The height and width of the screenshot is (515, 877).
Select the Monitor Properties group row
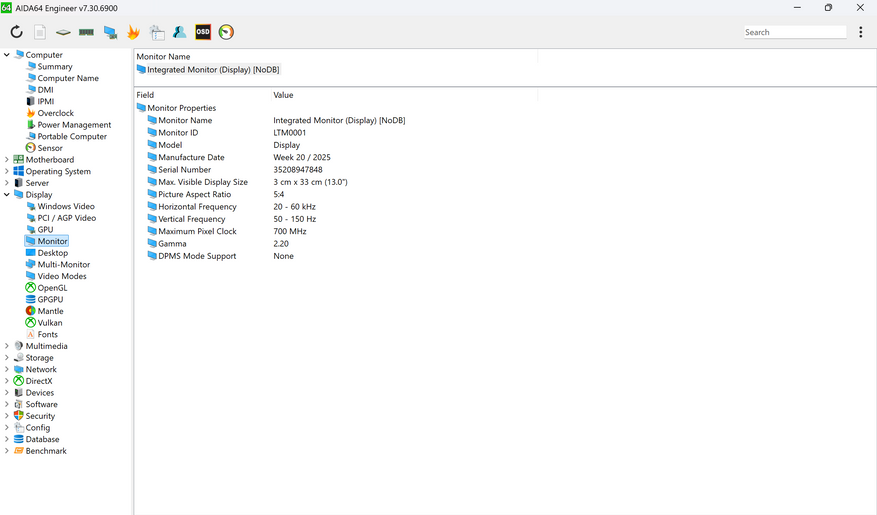177,108
